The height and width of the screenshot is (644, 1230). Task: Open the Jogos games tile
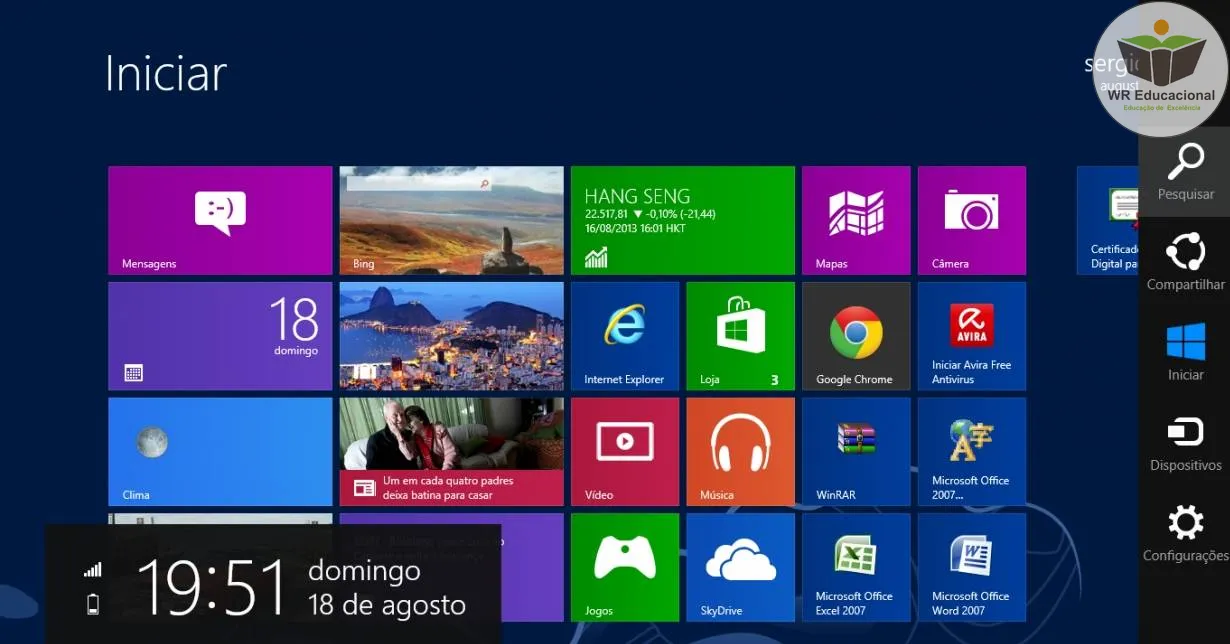625,567
